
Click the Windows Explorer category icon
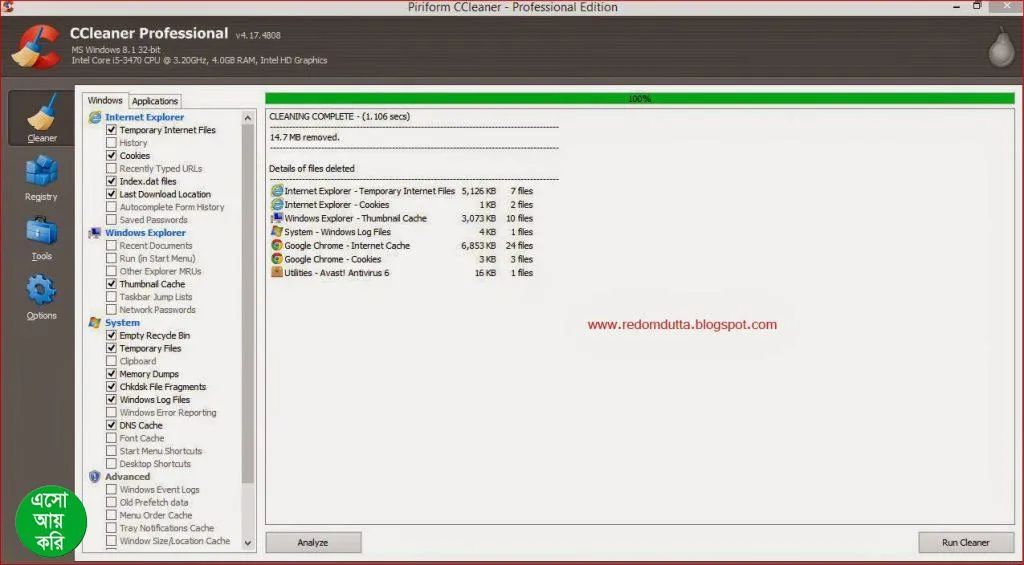coord(95,233)
